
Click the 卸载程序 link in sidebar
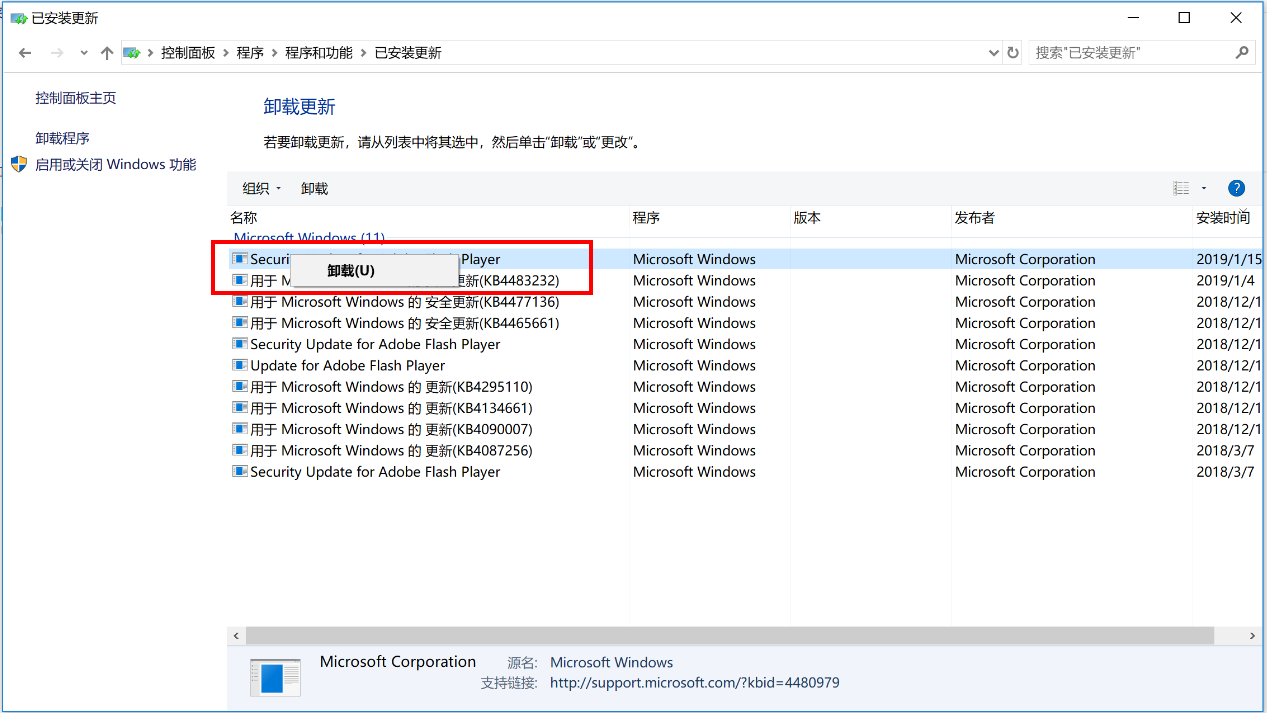tap(63, 138)
